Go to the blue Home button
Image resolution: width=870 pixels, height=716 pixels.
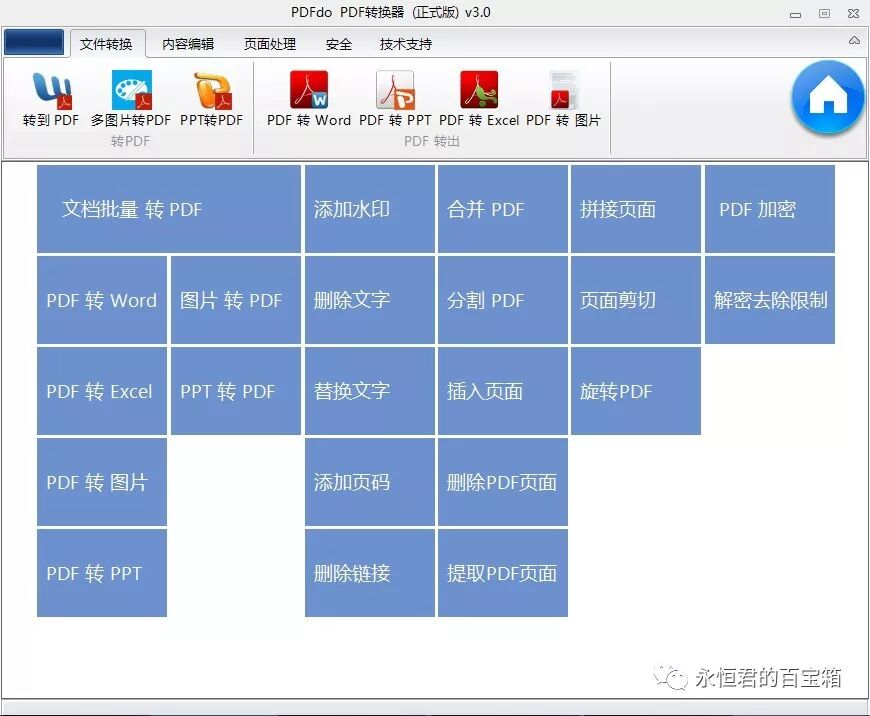click(827, 98)
